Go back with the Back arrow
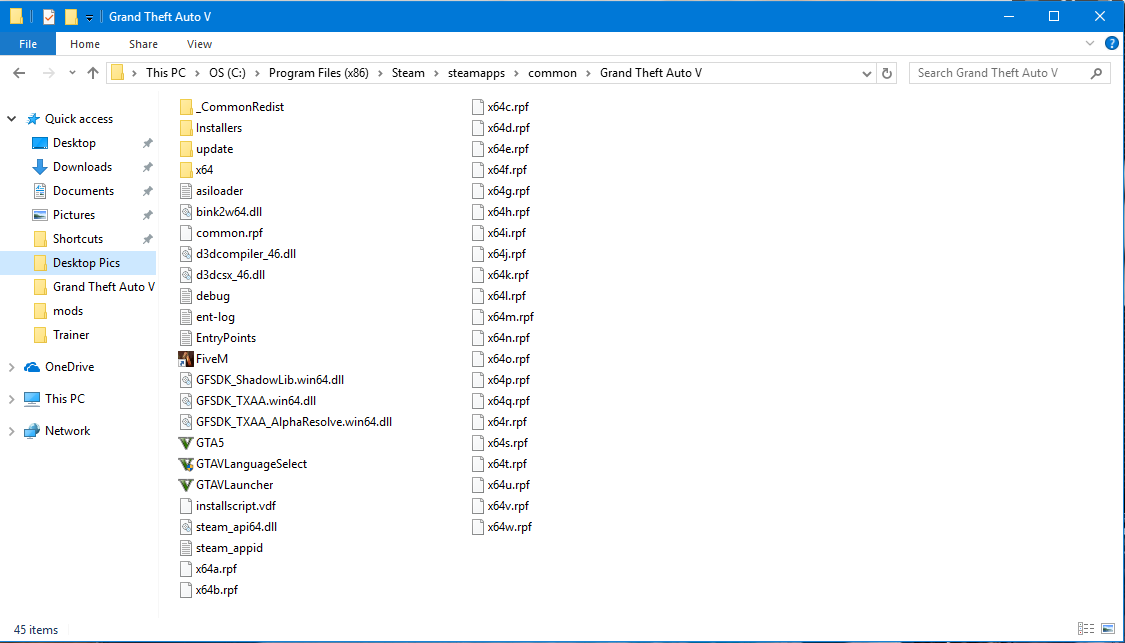Image resolution: width=1125 pixels, height=643 pixels. click(19, 73)
